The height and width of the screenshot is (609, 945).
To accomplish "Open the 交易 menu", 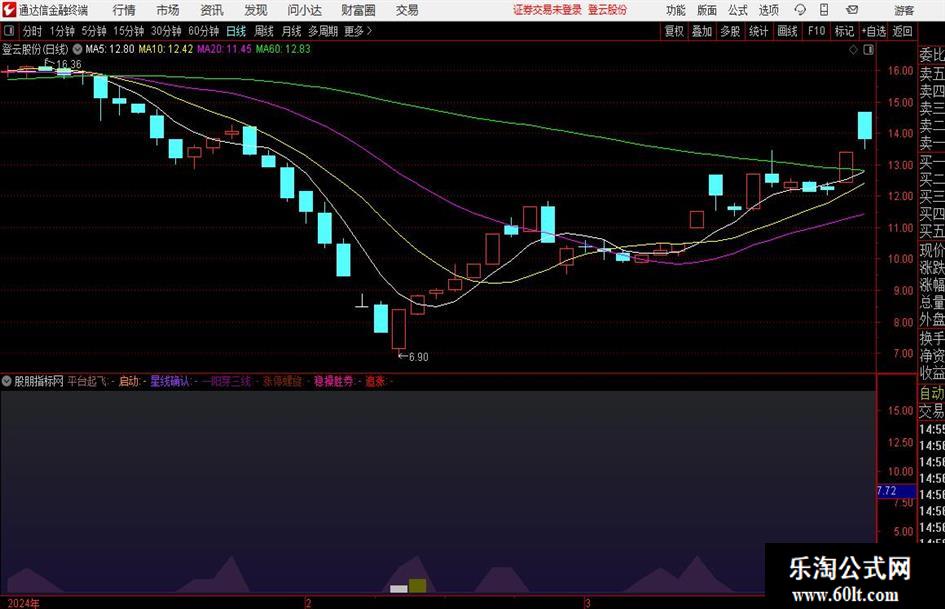I will point(407,10).
